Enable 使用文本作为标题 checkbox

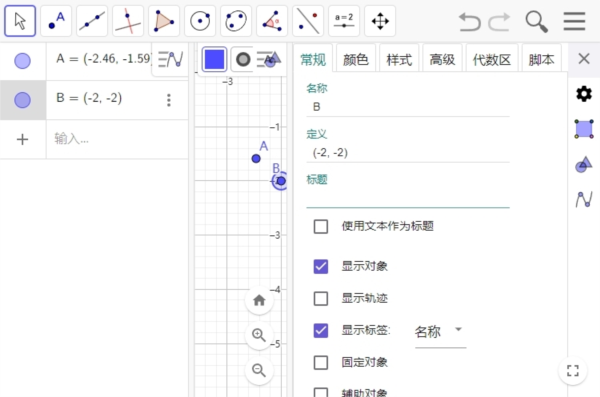[x=321, y=226]
